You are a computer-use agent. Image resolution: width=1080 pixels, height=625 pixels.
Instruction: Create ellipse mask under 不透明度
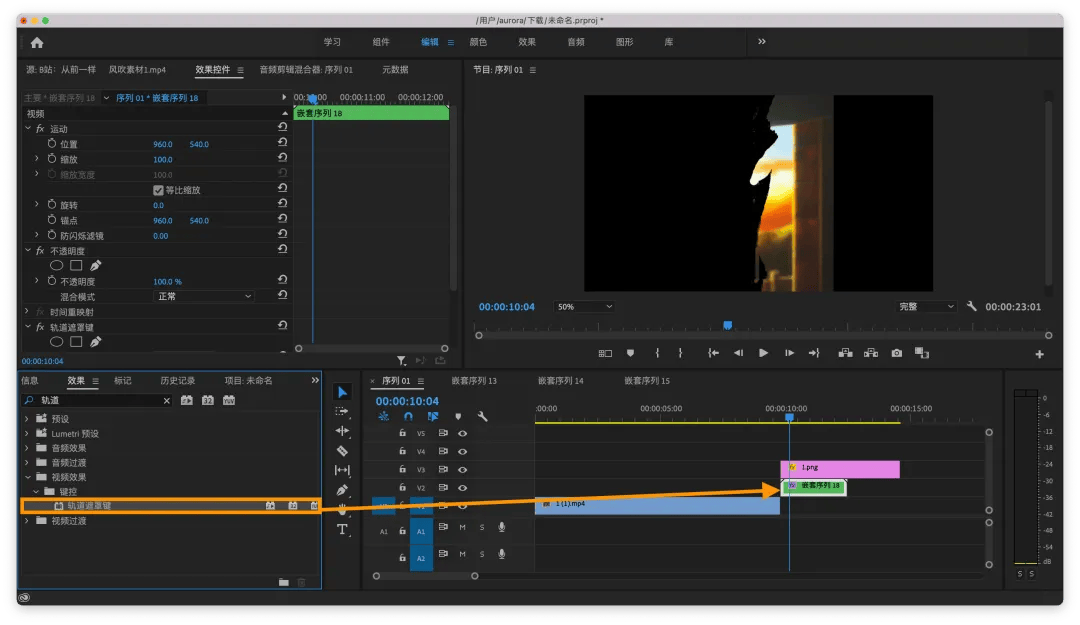56,265
